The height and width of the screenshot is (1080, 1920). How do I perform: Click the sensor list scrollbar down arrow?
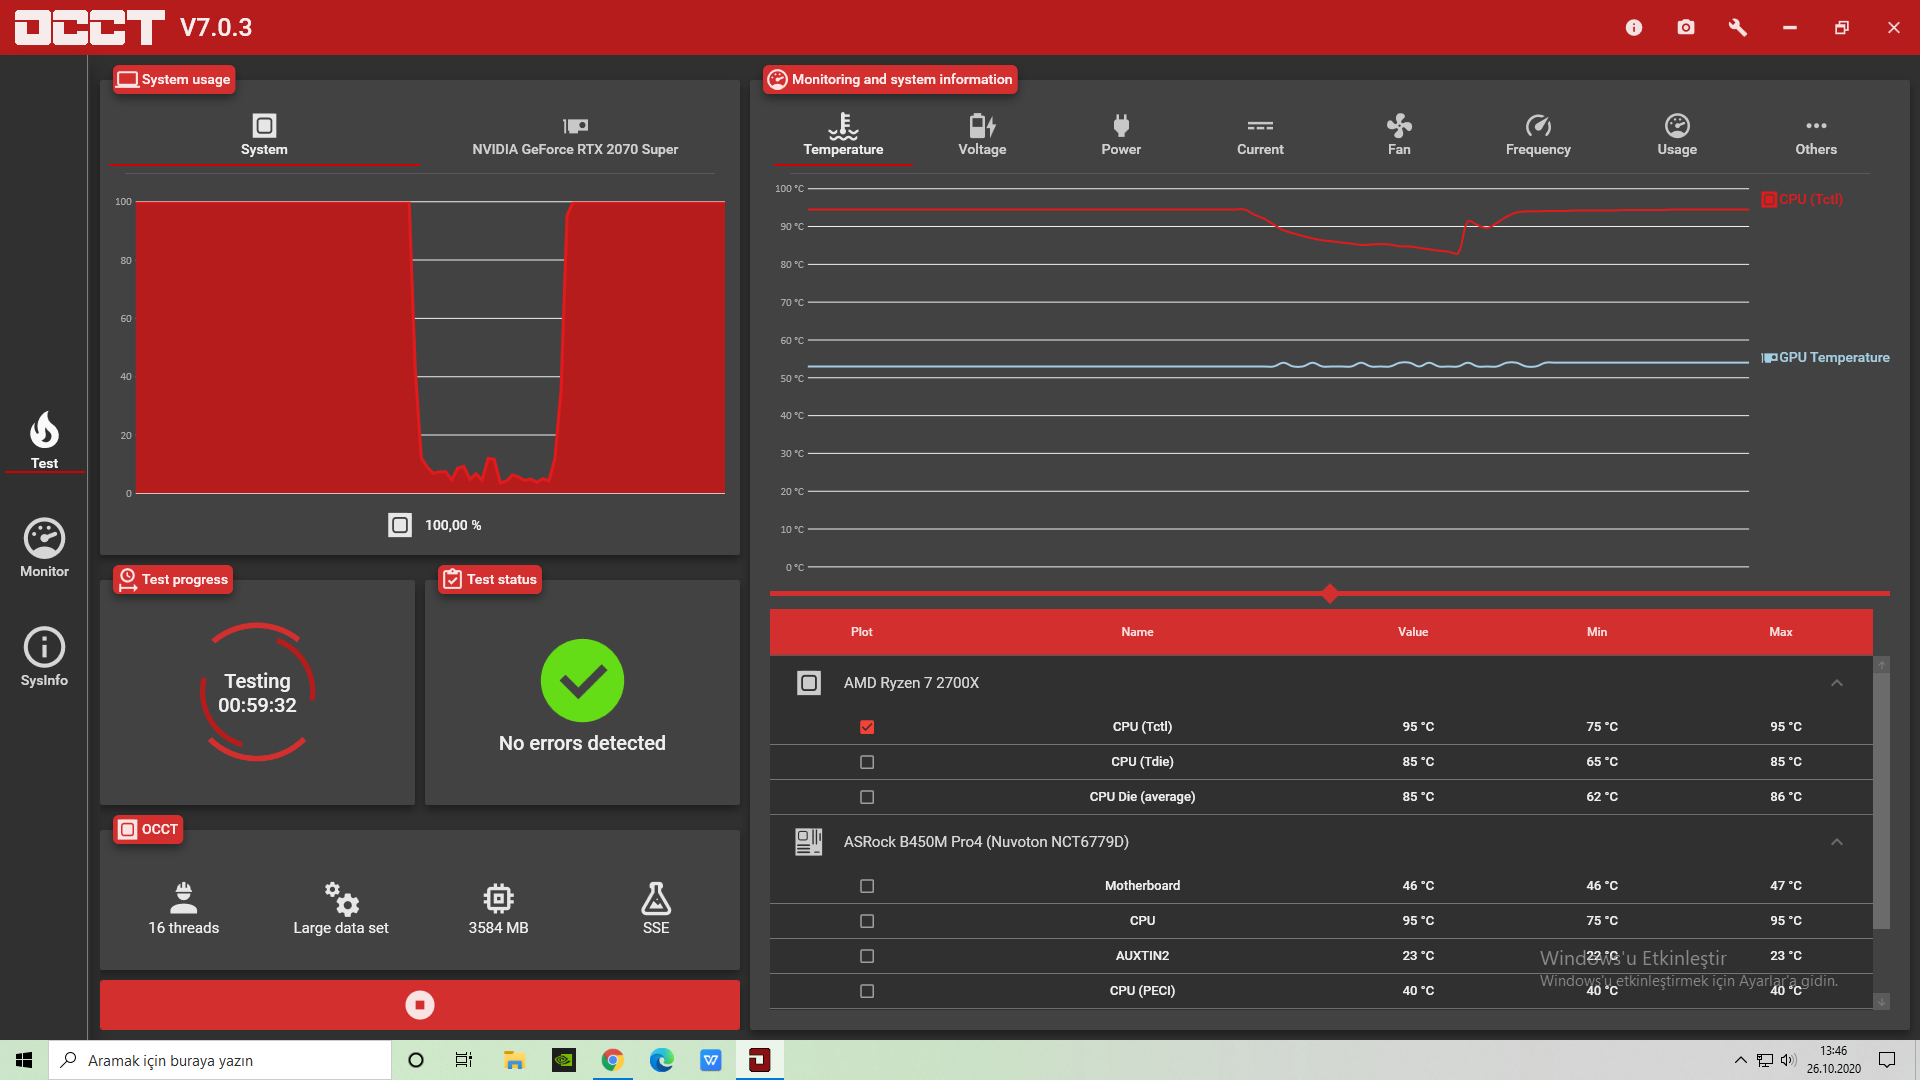click(x=1881, y=1001)
